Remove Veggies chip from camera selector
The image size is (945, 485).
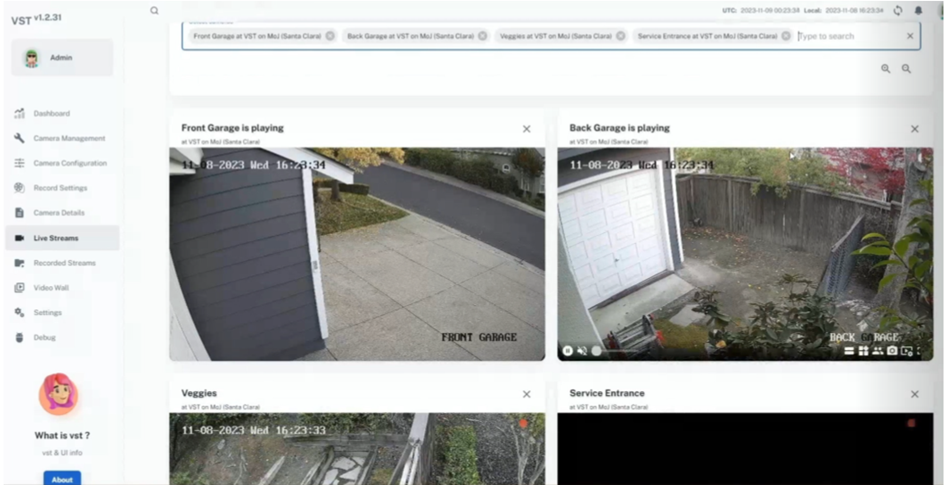click(620, 36)
